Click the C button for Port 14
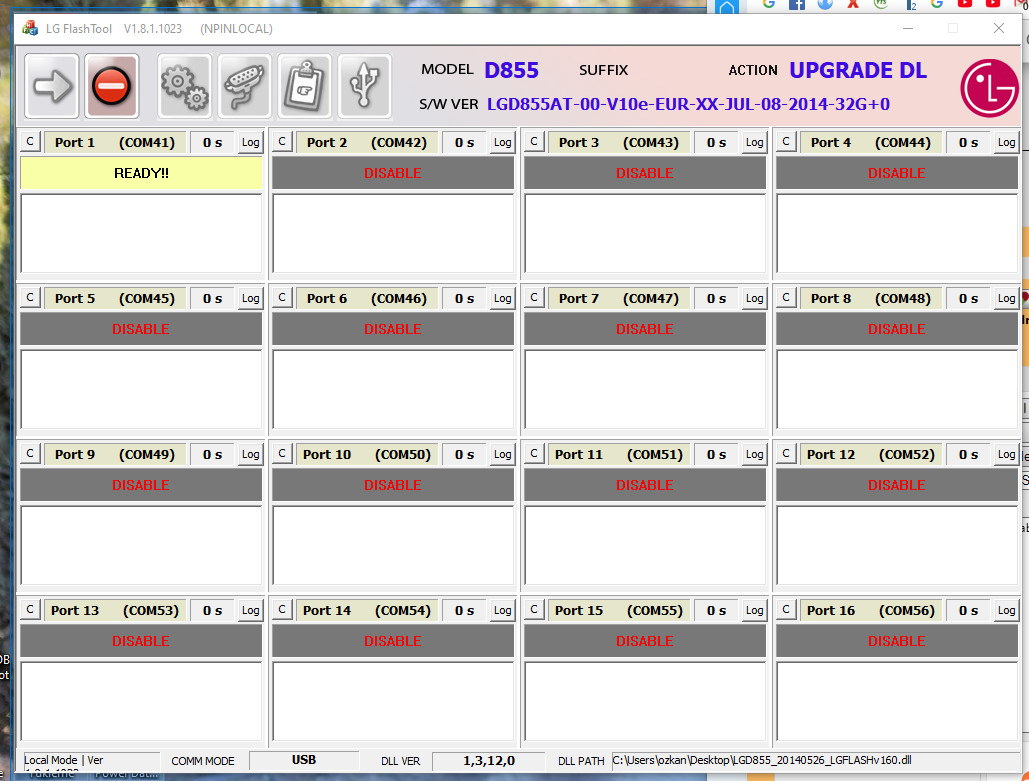1029x781 pixels. [282, 610]
